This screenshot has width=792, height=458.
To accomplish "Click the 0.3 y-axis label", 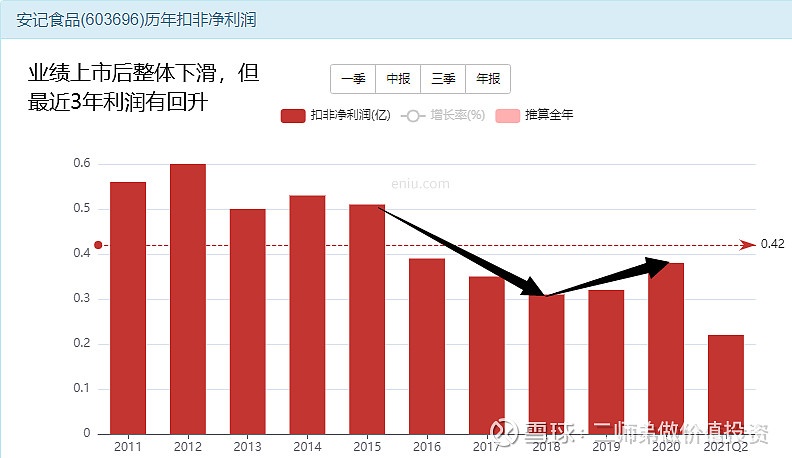I will (x=82, y=298).
